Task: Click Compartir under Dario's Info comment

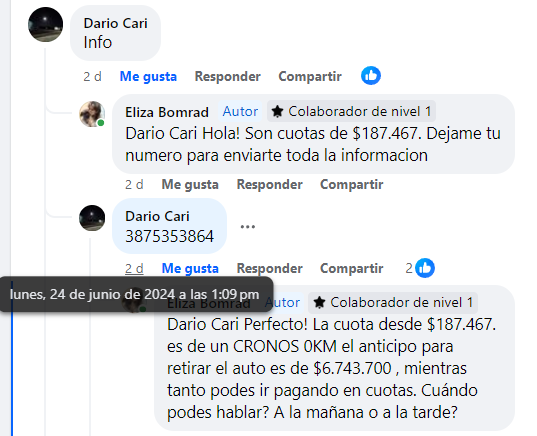Action: (x=310, y=76)
